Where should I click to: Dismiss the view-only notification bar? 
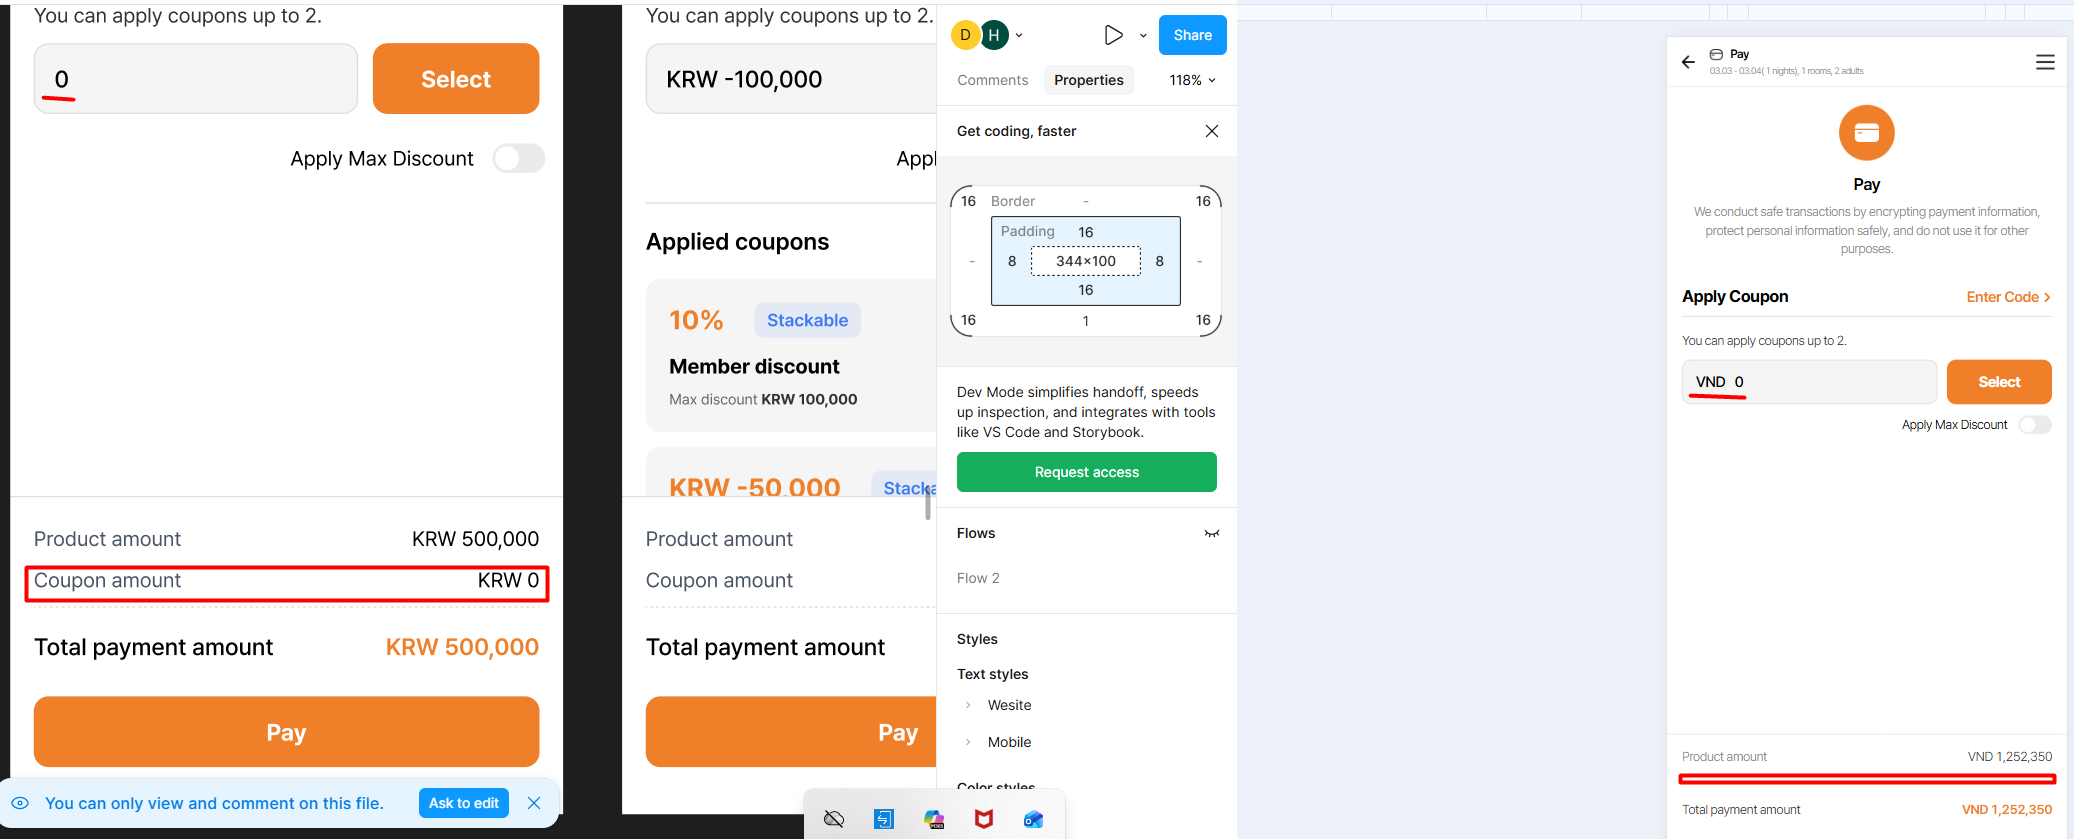[x=534, y=803]
